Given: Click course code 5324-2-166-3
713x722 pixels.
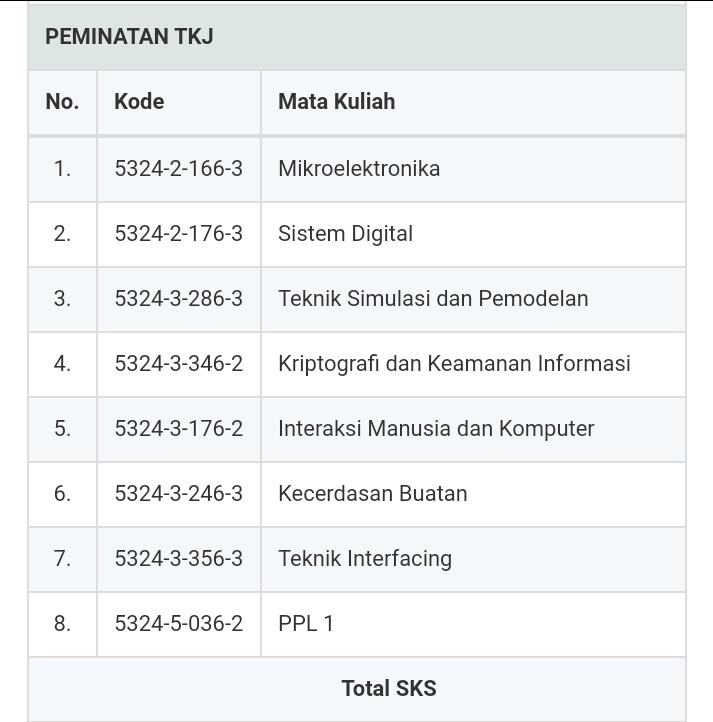Looking at the screenshot, I should (x=178, y=168).
